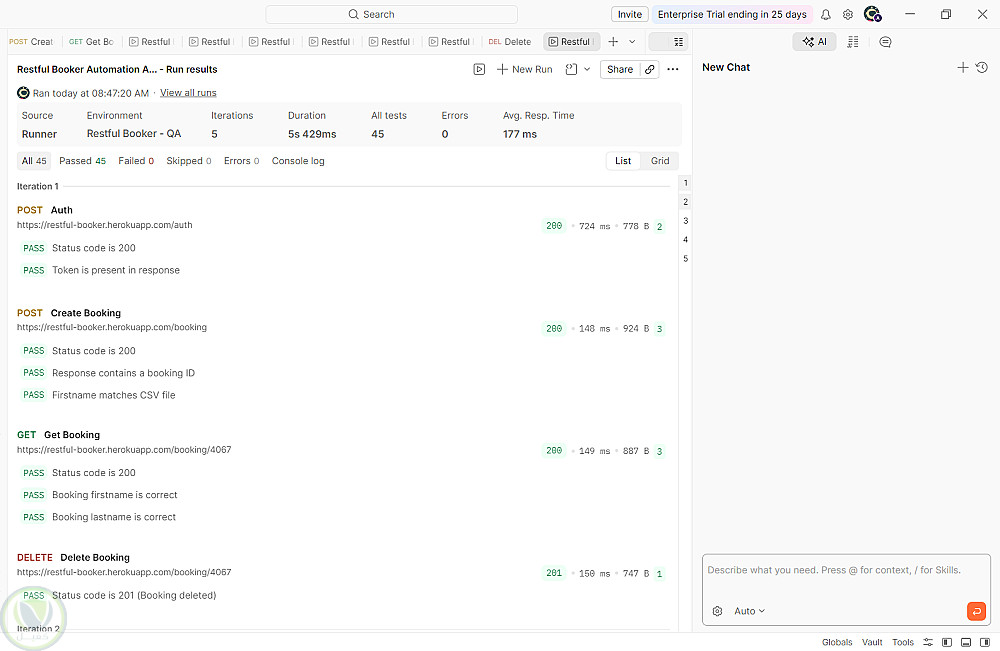This screenshot has width=1000, height=651.
Task: Jump to iteration 4 marker
Action: coord(686,240)
